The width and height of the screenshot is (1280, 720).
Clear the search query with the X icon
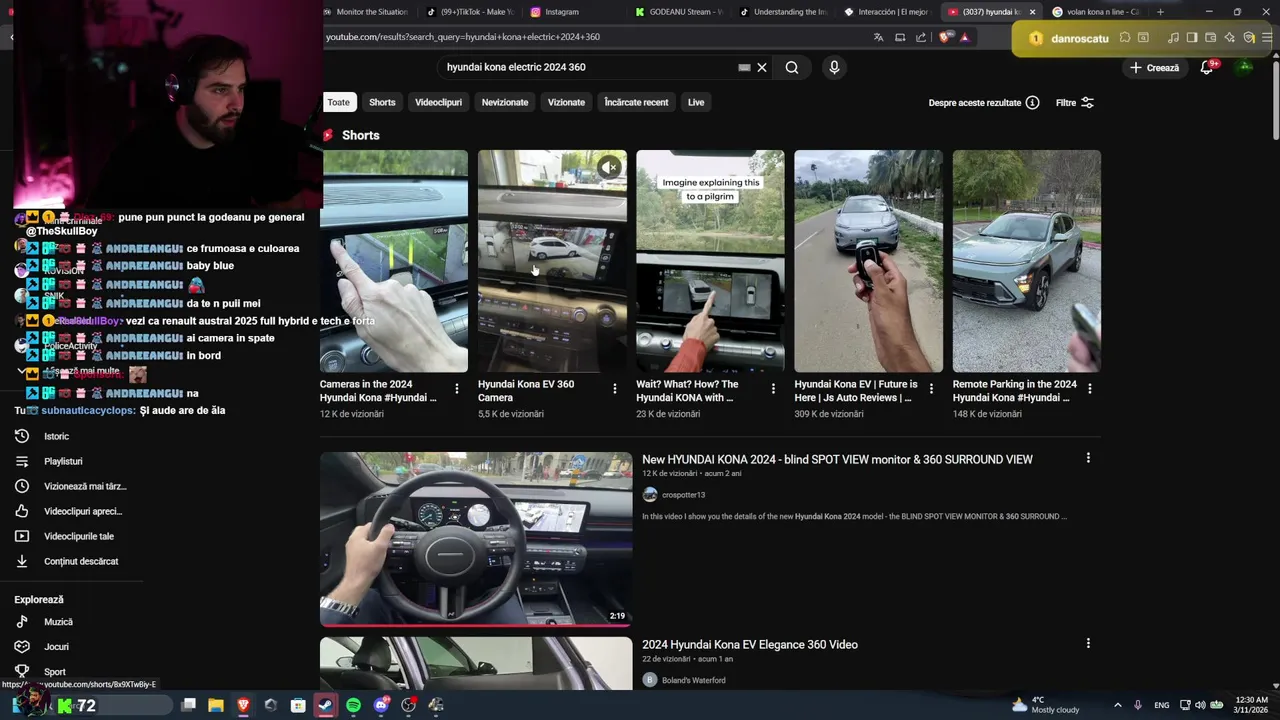[x=762, y=68]
